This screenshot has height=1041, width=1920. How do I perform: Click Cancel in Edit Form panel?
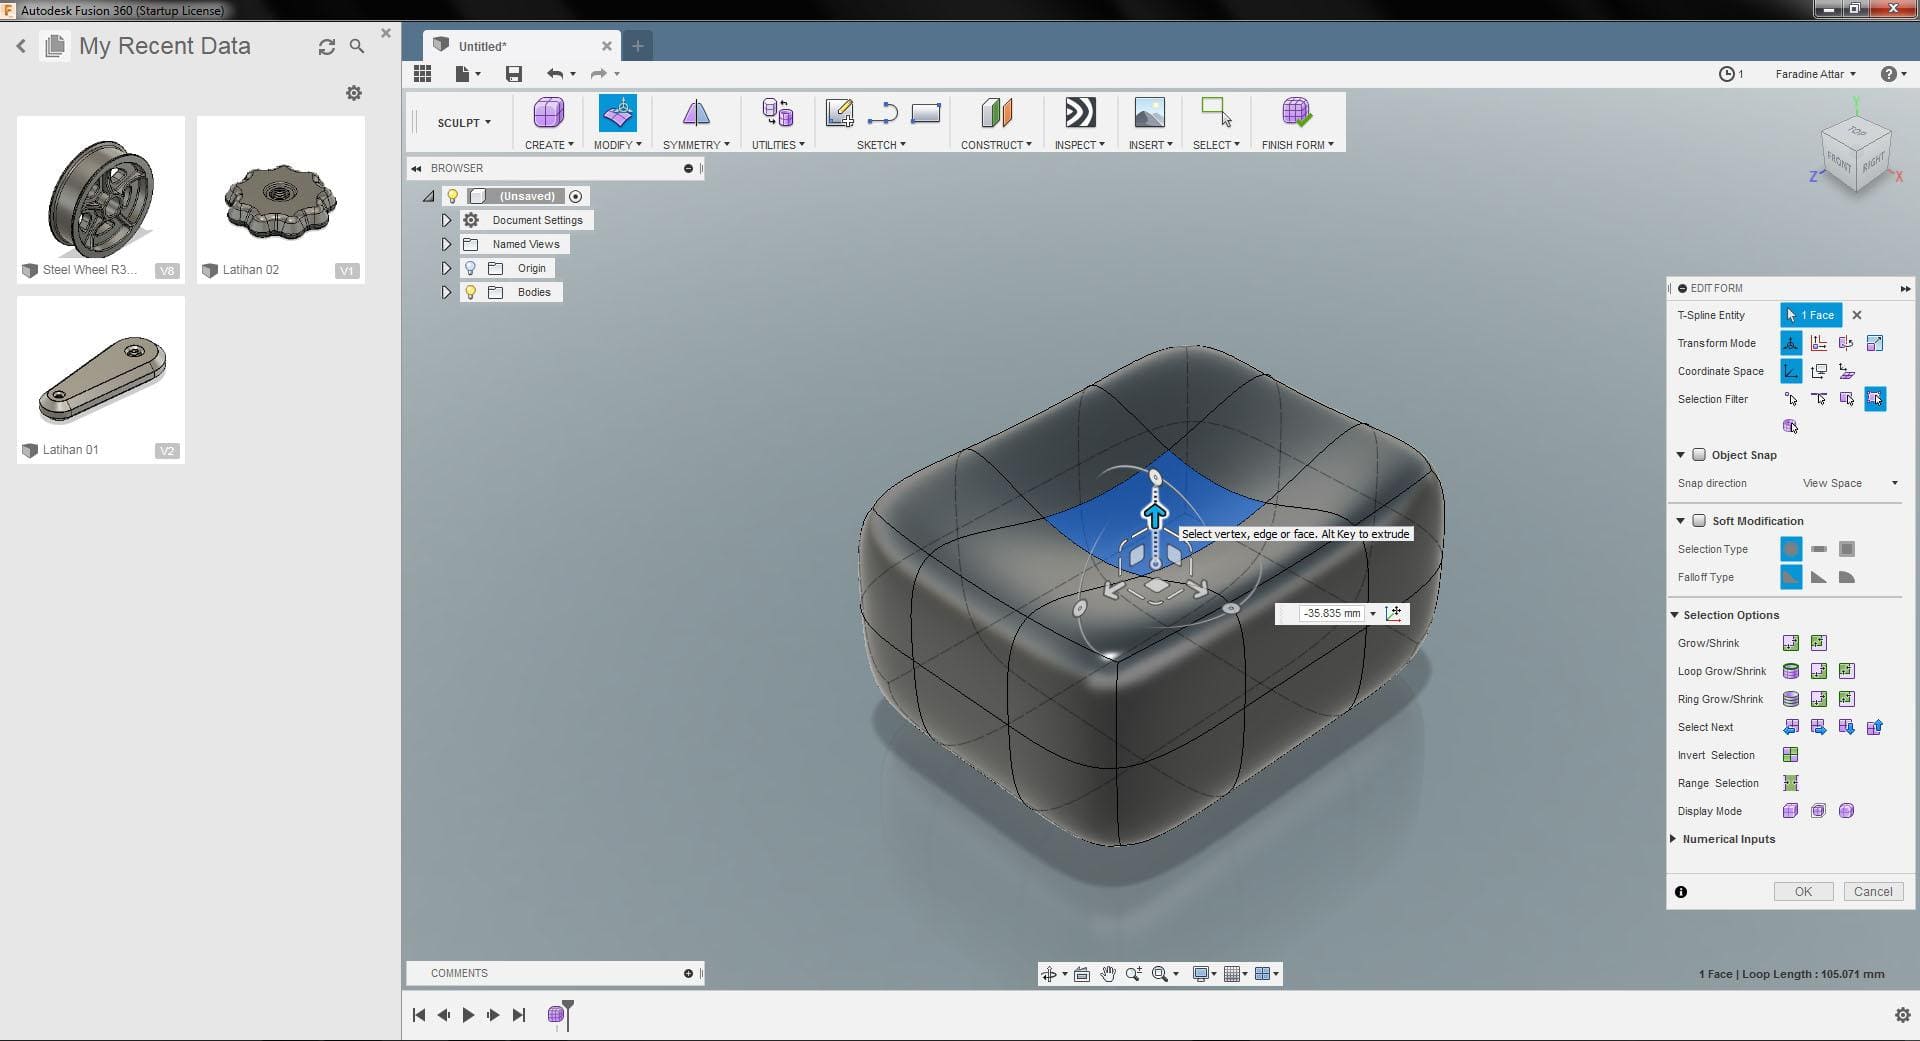1872,892
